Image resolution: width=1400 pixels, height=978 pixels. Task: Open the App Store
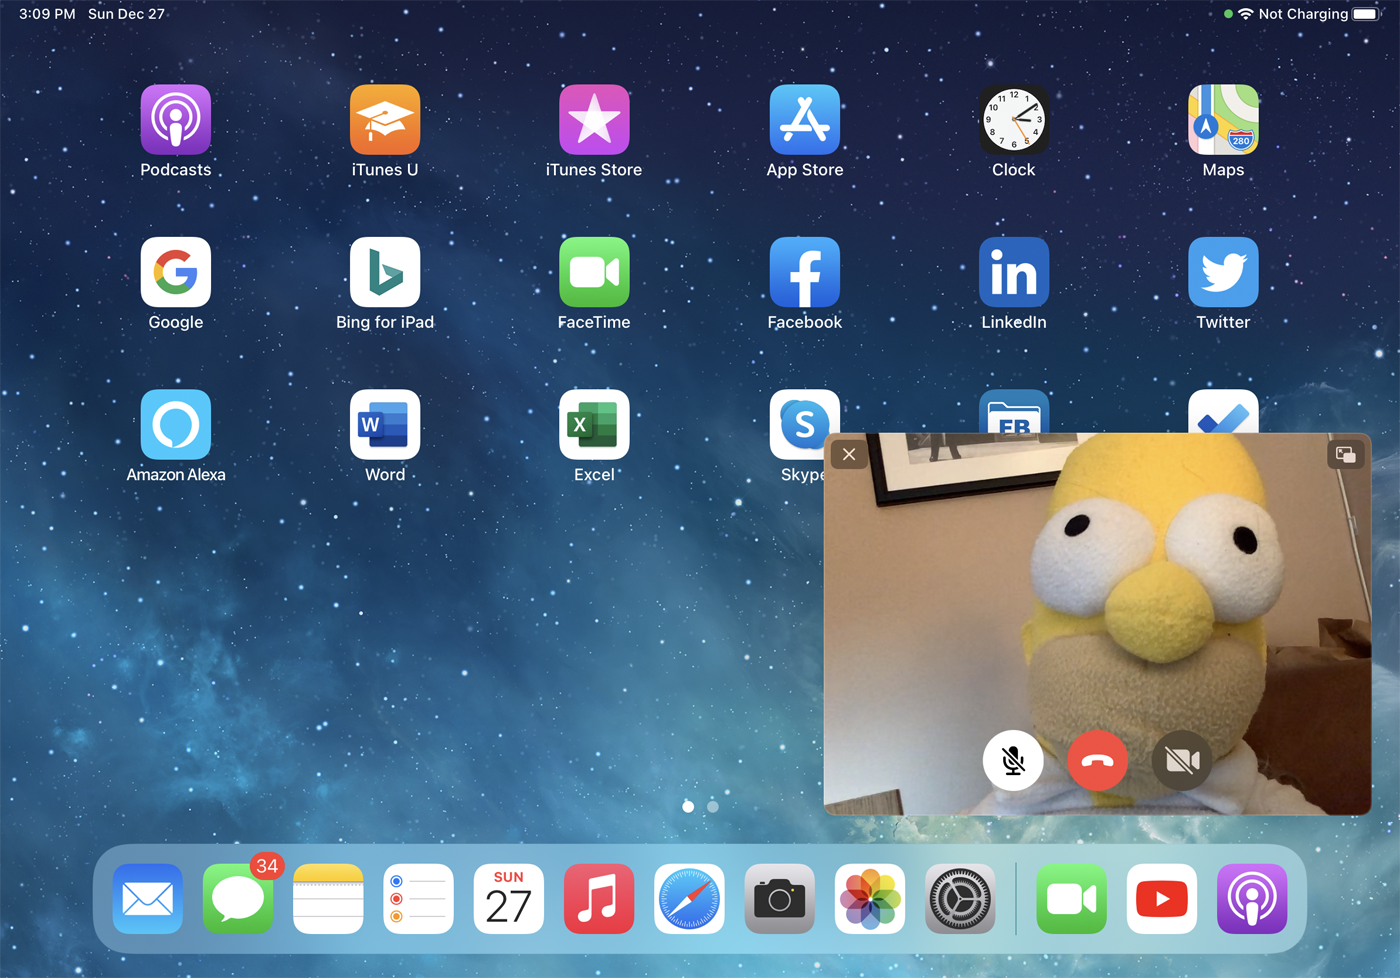(805, 120)
